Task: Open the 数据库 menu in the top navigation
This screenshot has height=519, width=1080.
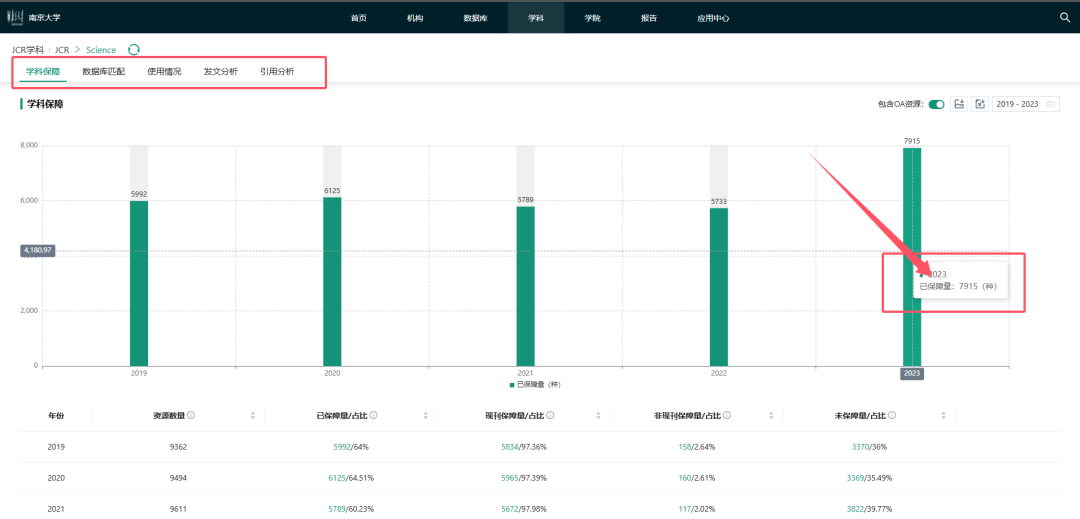Action: pyautogui.click(x=476, y=18)
